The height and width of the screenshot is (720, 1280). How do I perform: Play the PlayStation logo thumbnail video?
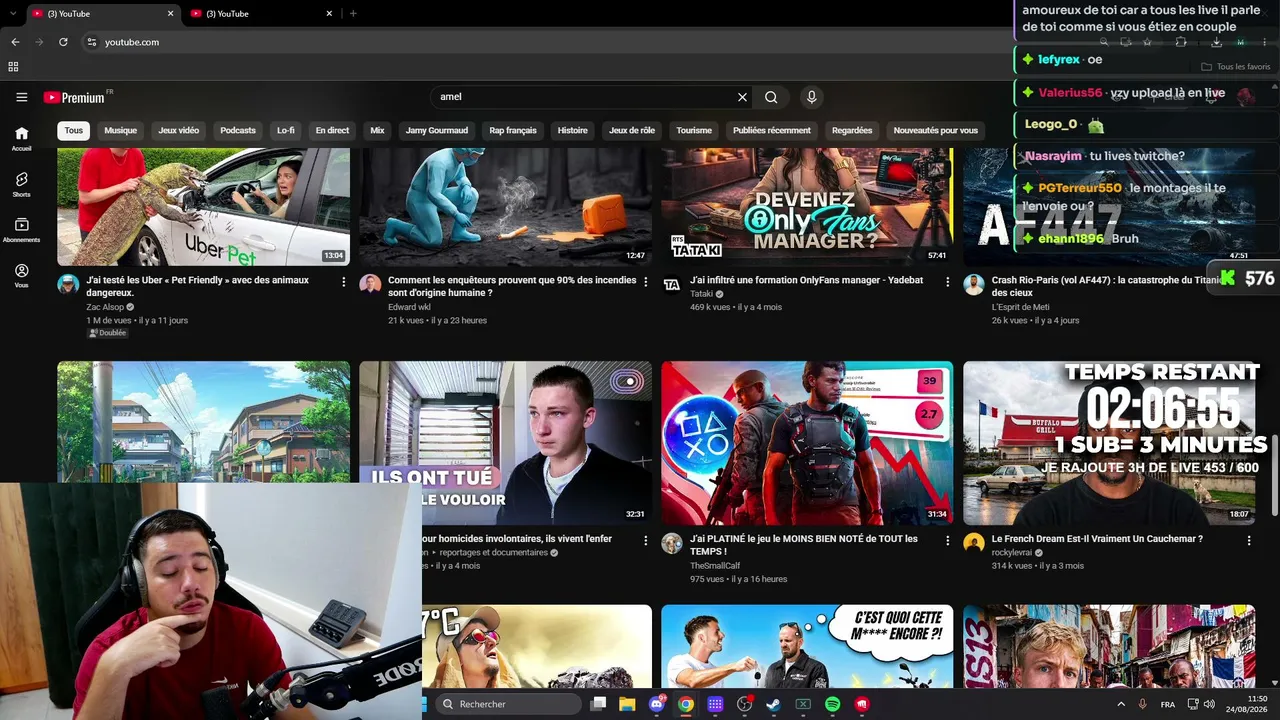pyautogui.click(x=807, y=443)
